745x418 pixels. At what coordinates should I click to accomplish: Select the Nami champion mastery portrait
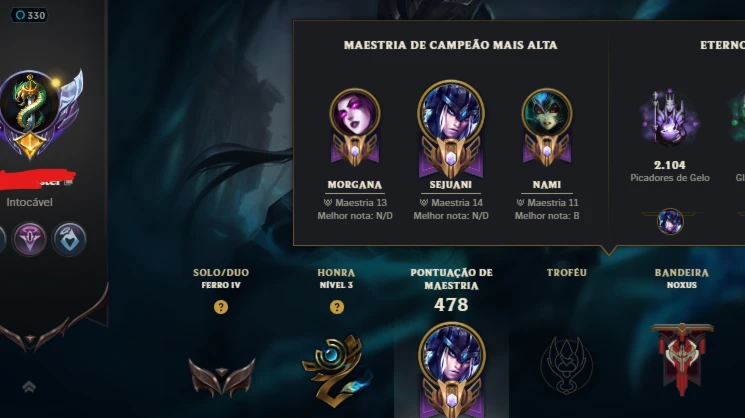pyautogui.click(x=547, y=127)
